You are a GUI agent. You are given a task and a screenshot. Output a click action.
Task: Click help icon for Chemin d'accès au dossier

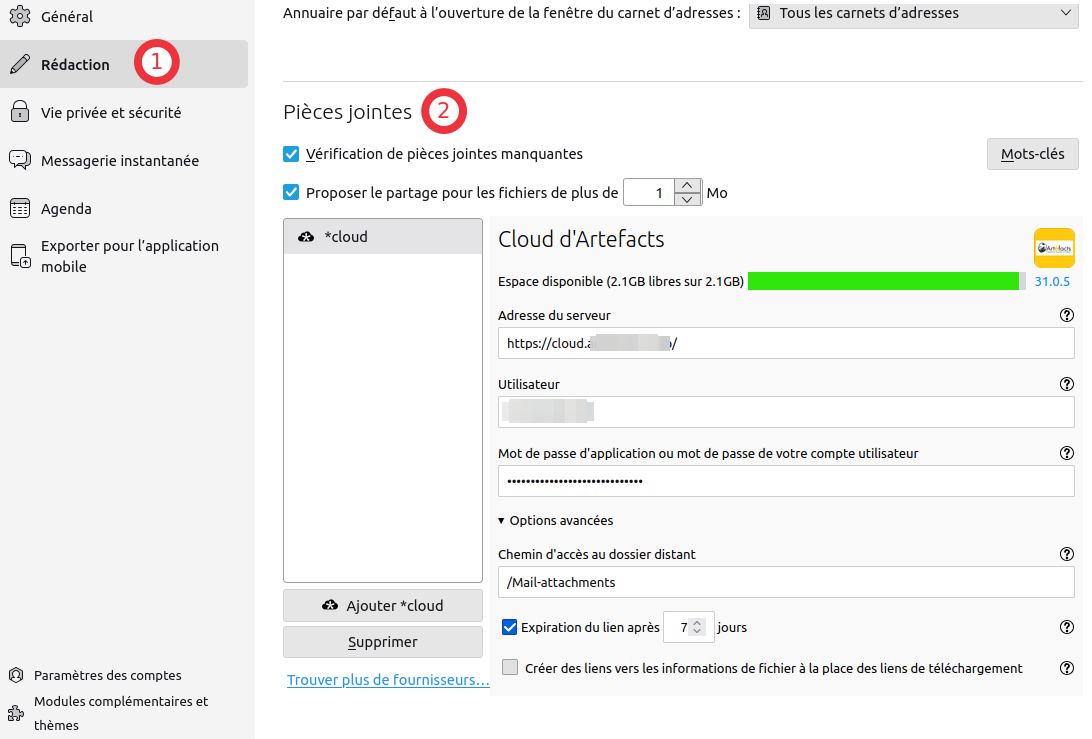pos(1066,554)
